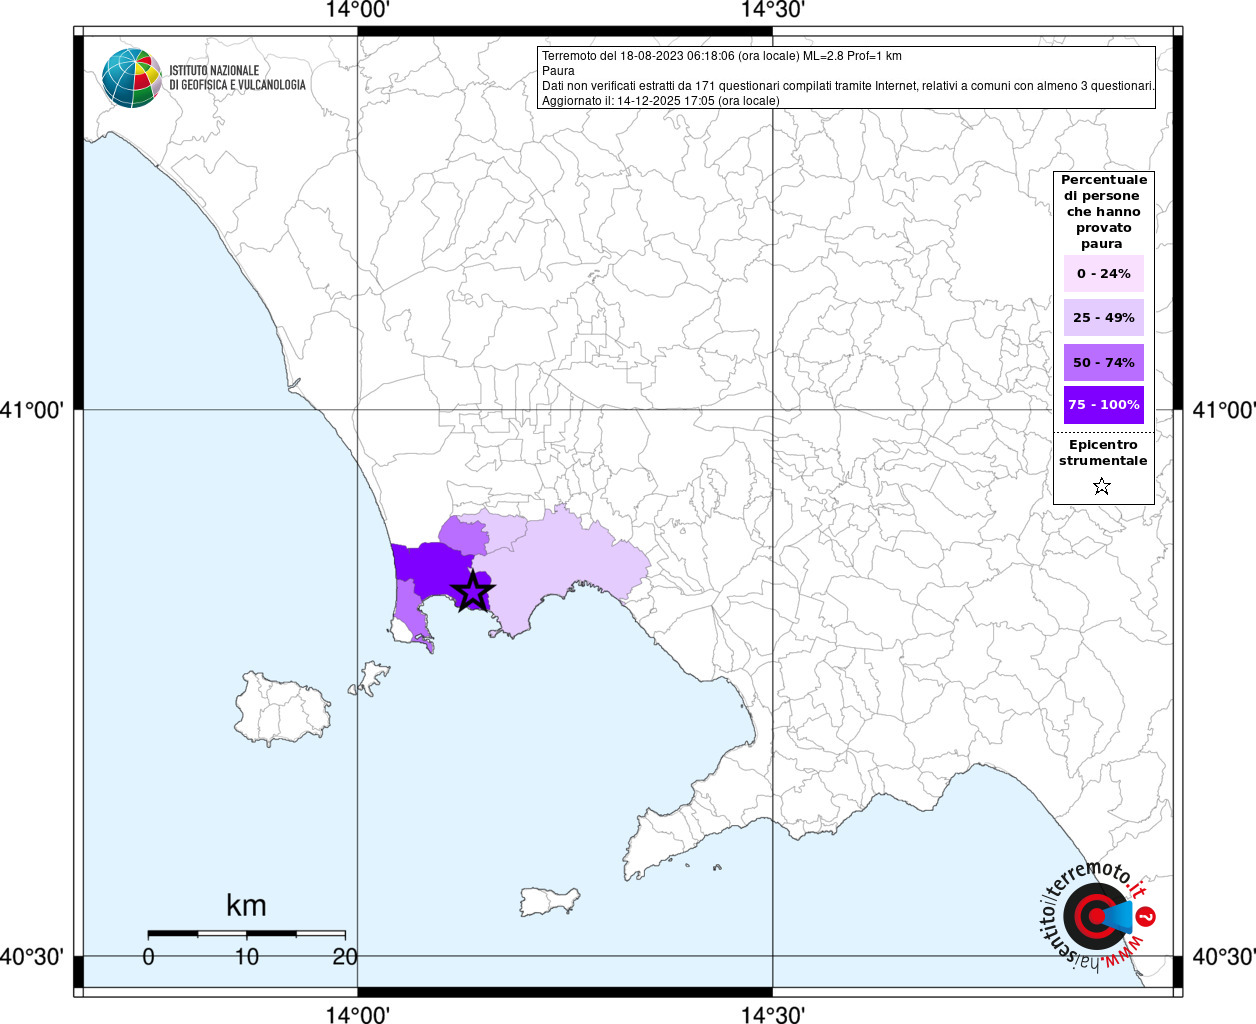Click the black epicenter star on the map

pyautogui.click(x=472, y=591)
